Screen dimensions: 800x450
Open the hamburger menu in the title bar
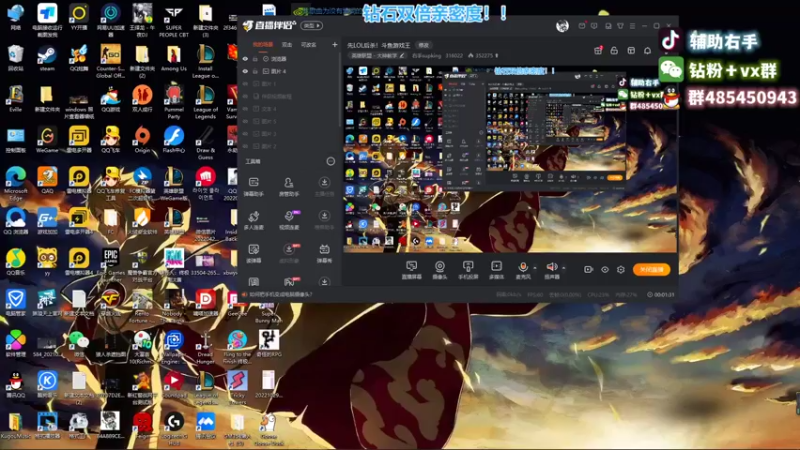pos(633,26)
